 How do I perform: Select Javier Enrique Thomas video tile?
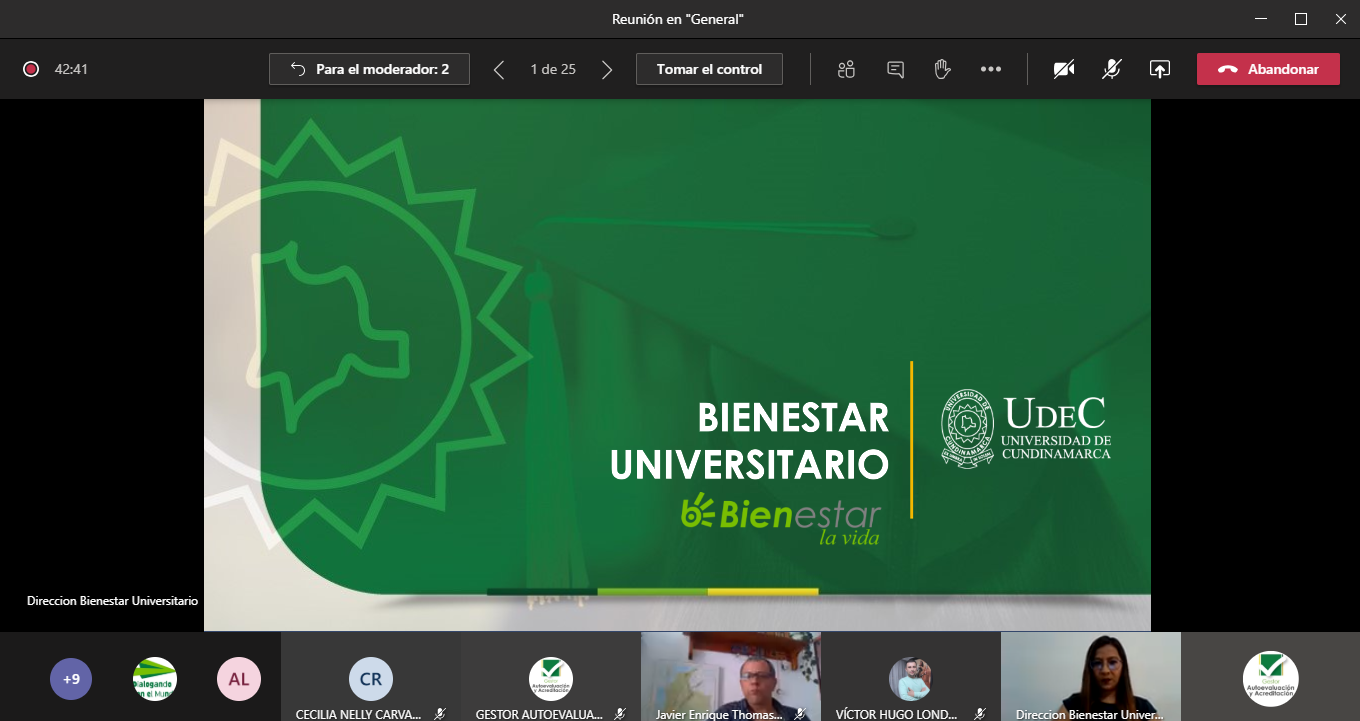tap(731, 676)
